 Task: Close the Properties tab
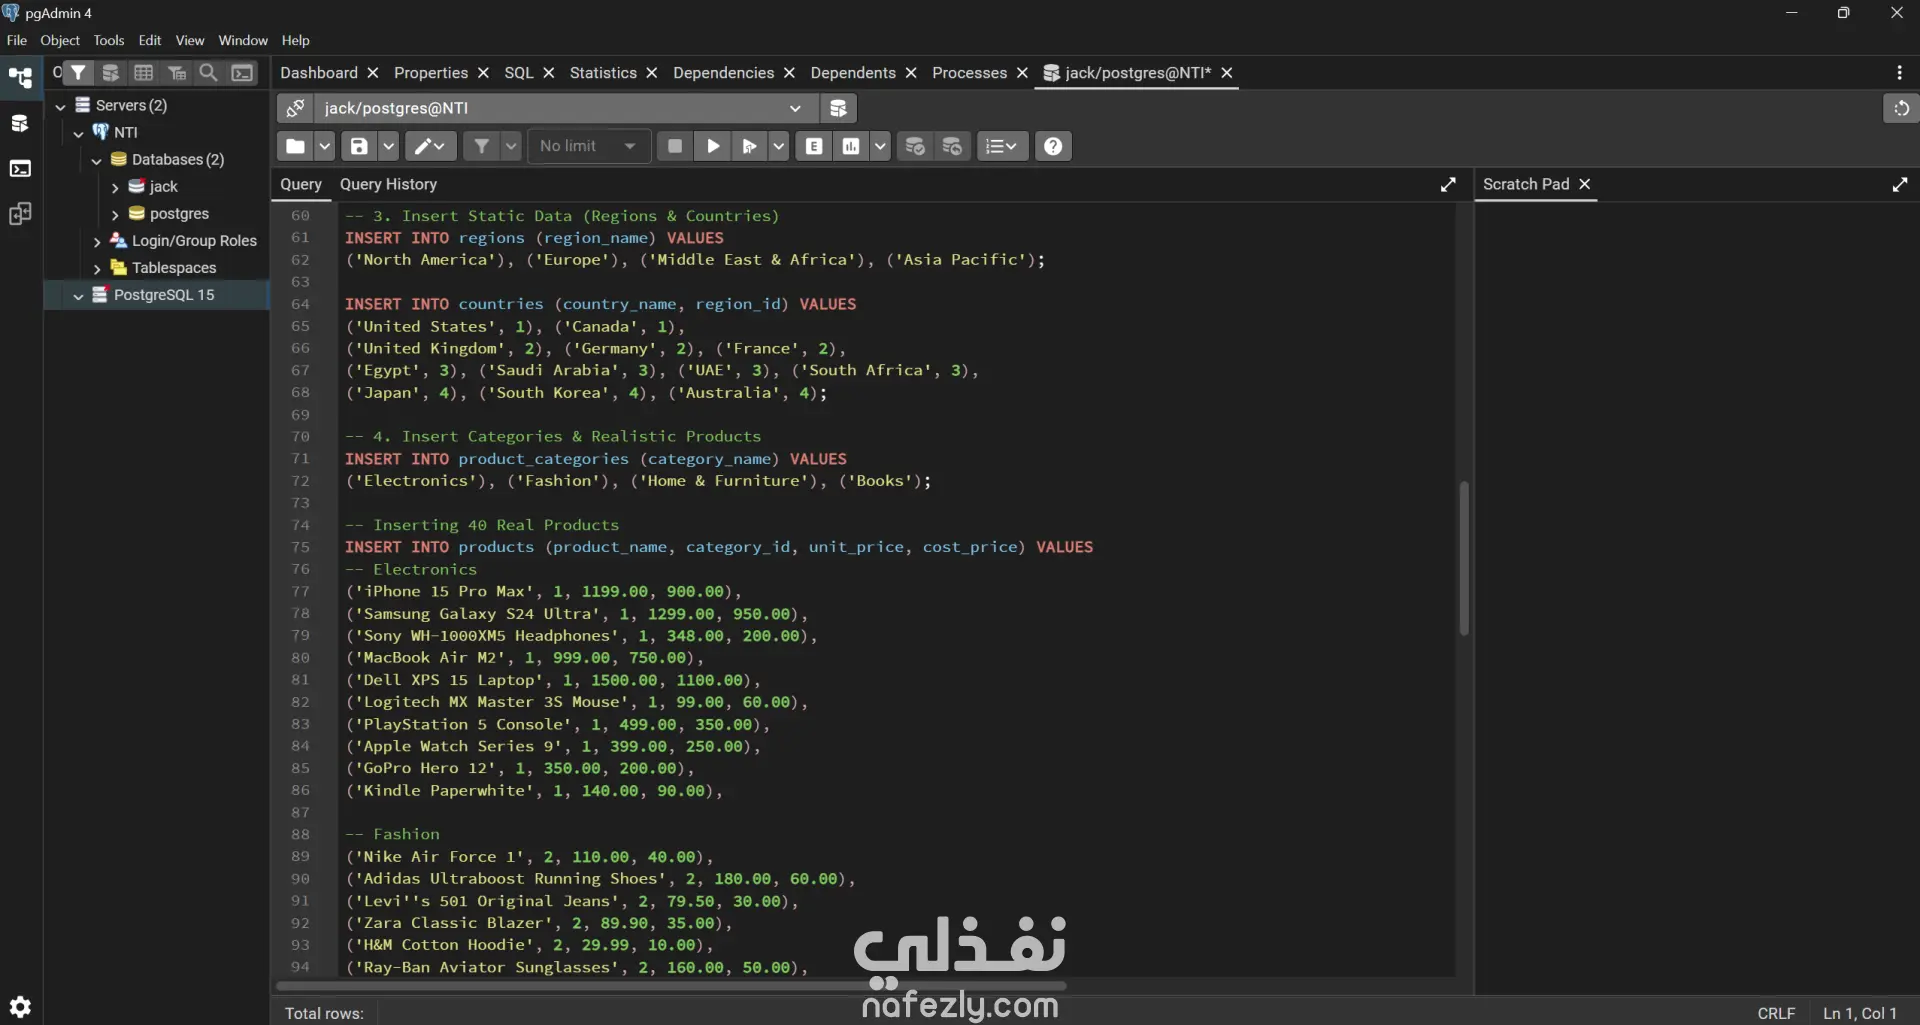(483, 73)
